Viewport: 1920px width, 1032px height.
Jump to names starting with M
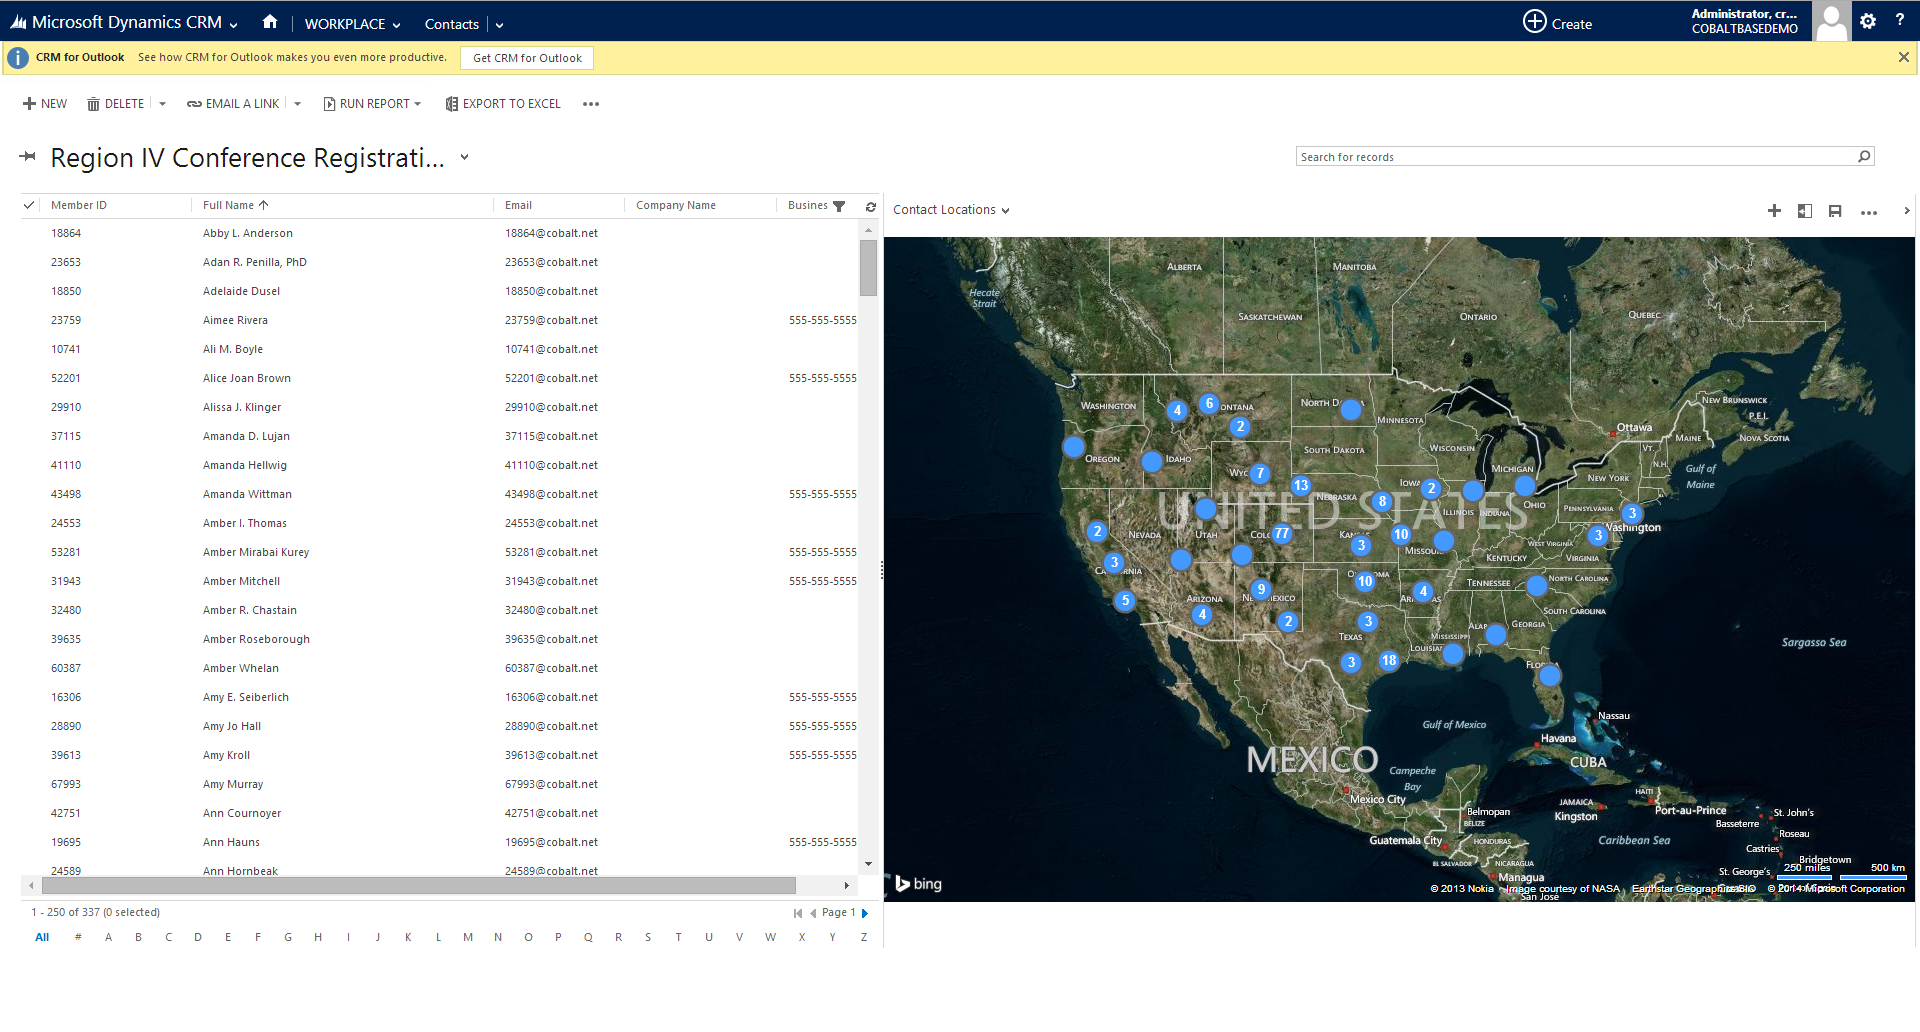pos(468,936)
